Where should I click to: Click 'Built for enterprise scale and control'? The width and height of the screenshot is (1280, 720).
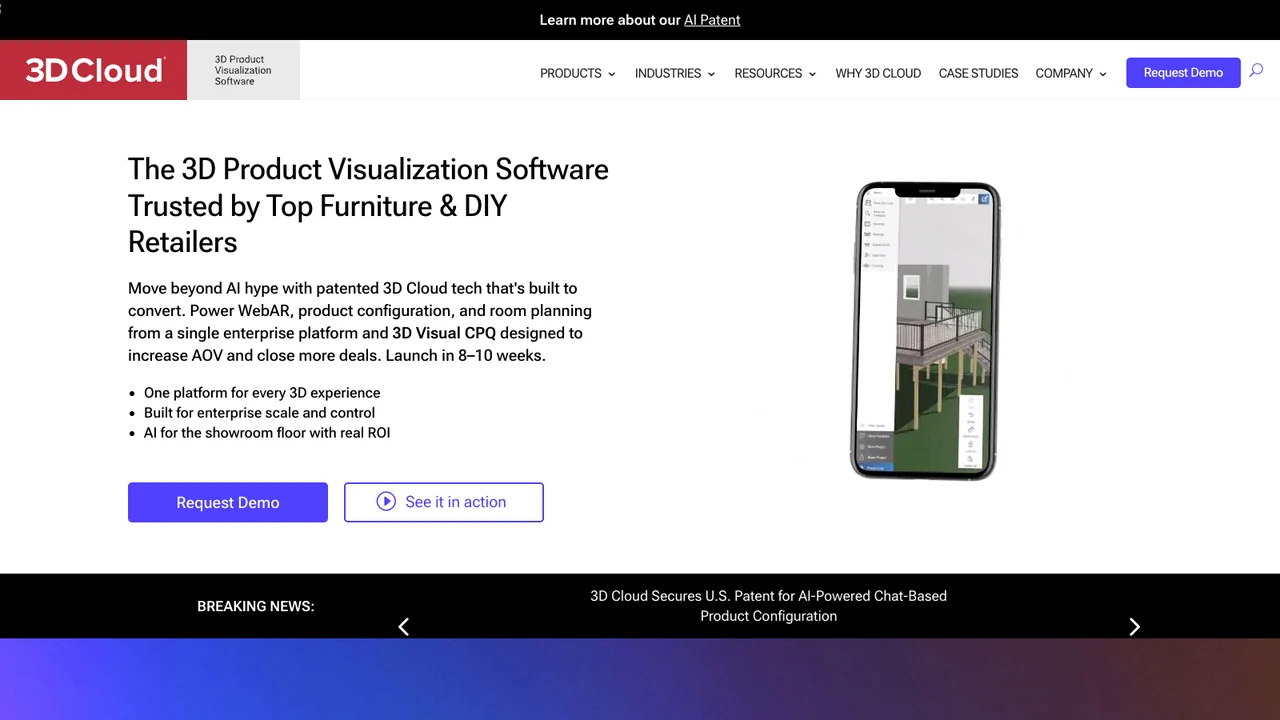[259, 413]
